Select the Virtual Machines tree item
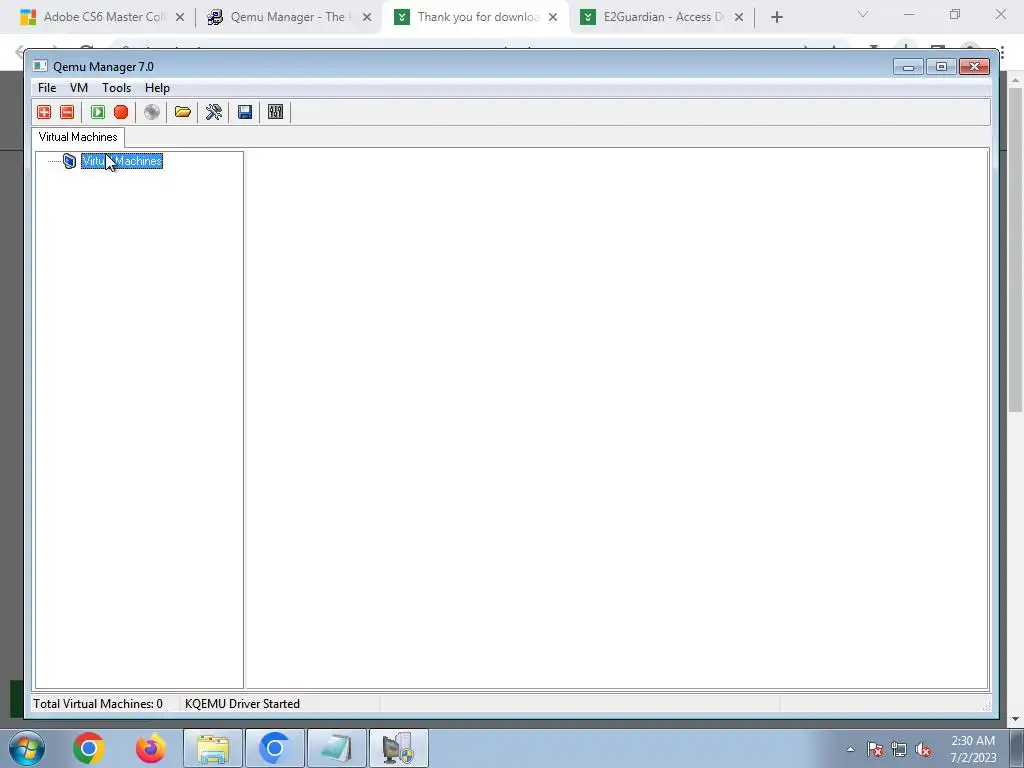This screenshot has width=1024, height=768. (121, 161)
